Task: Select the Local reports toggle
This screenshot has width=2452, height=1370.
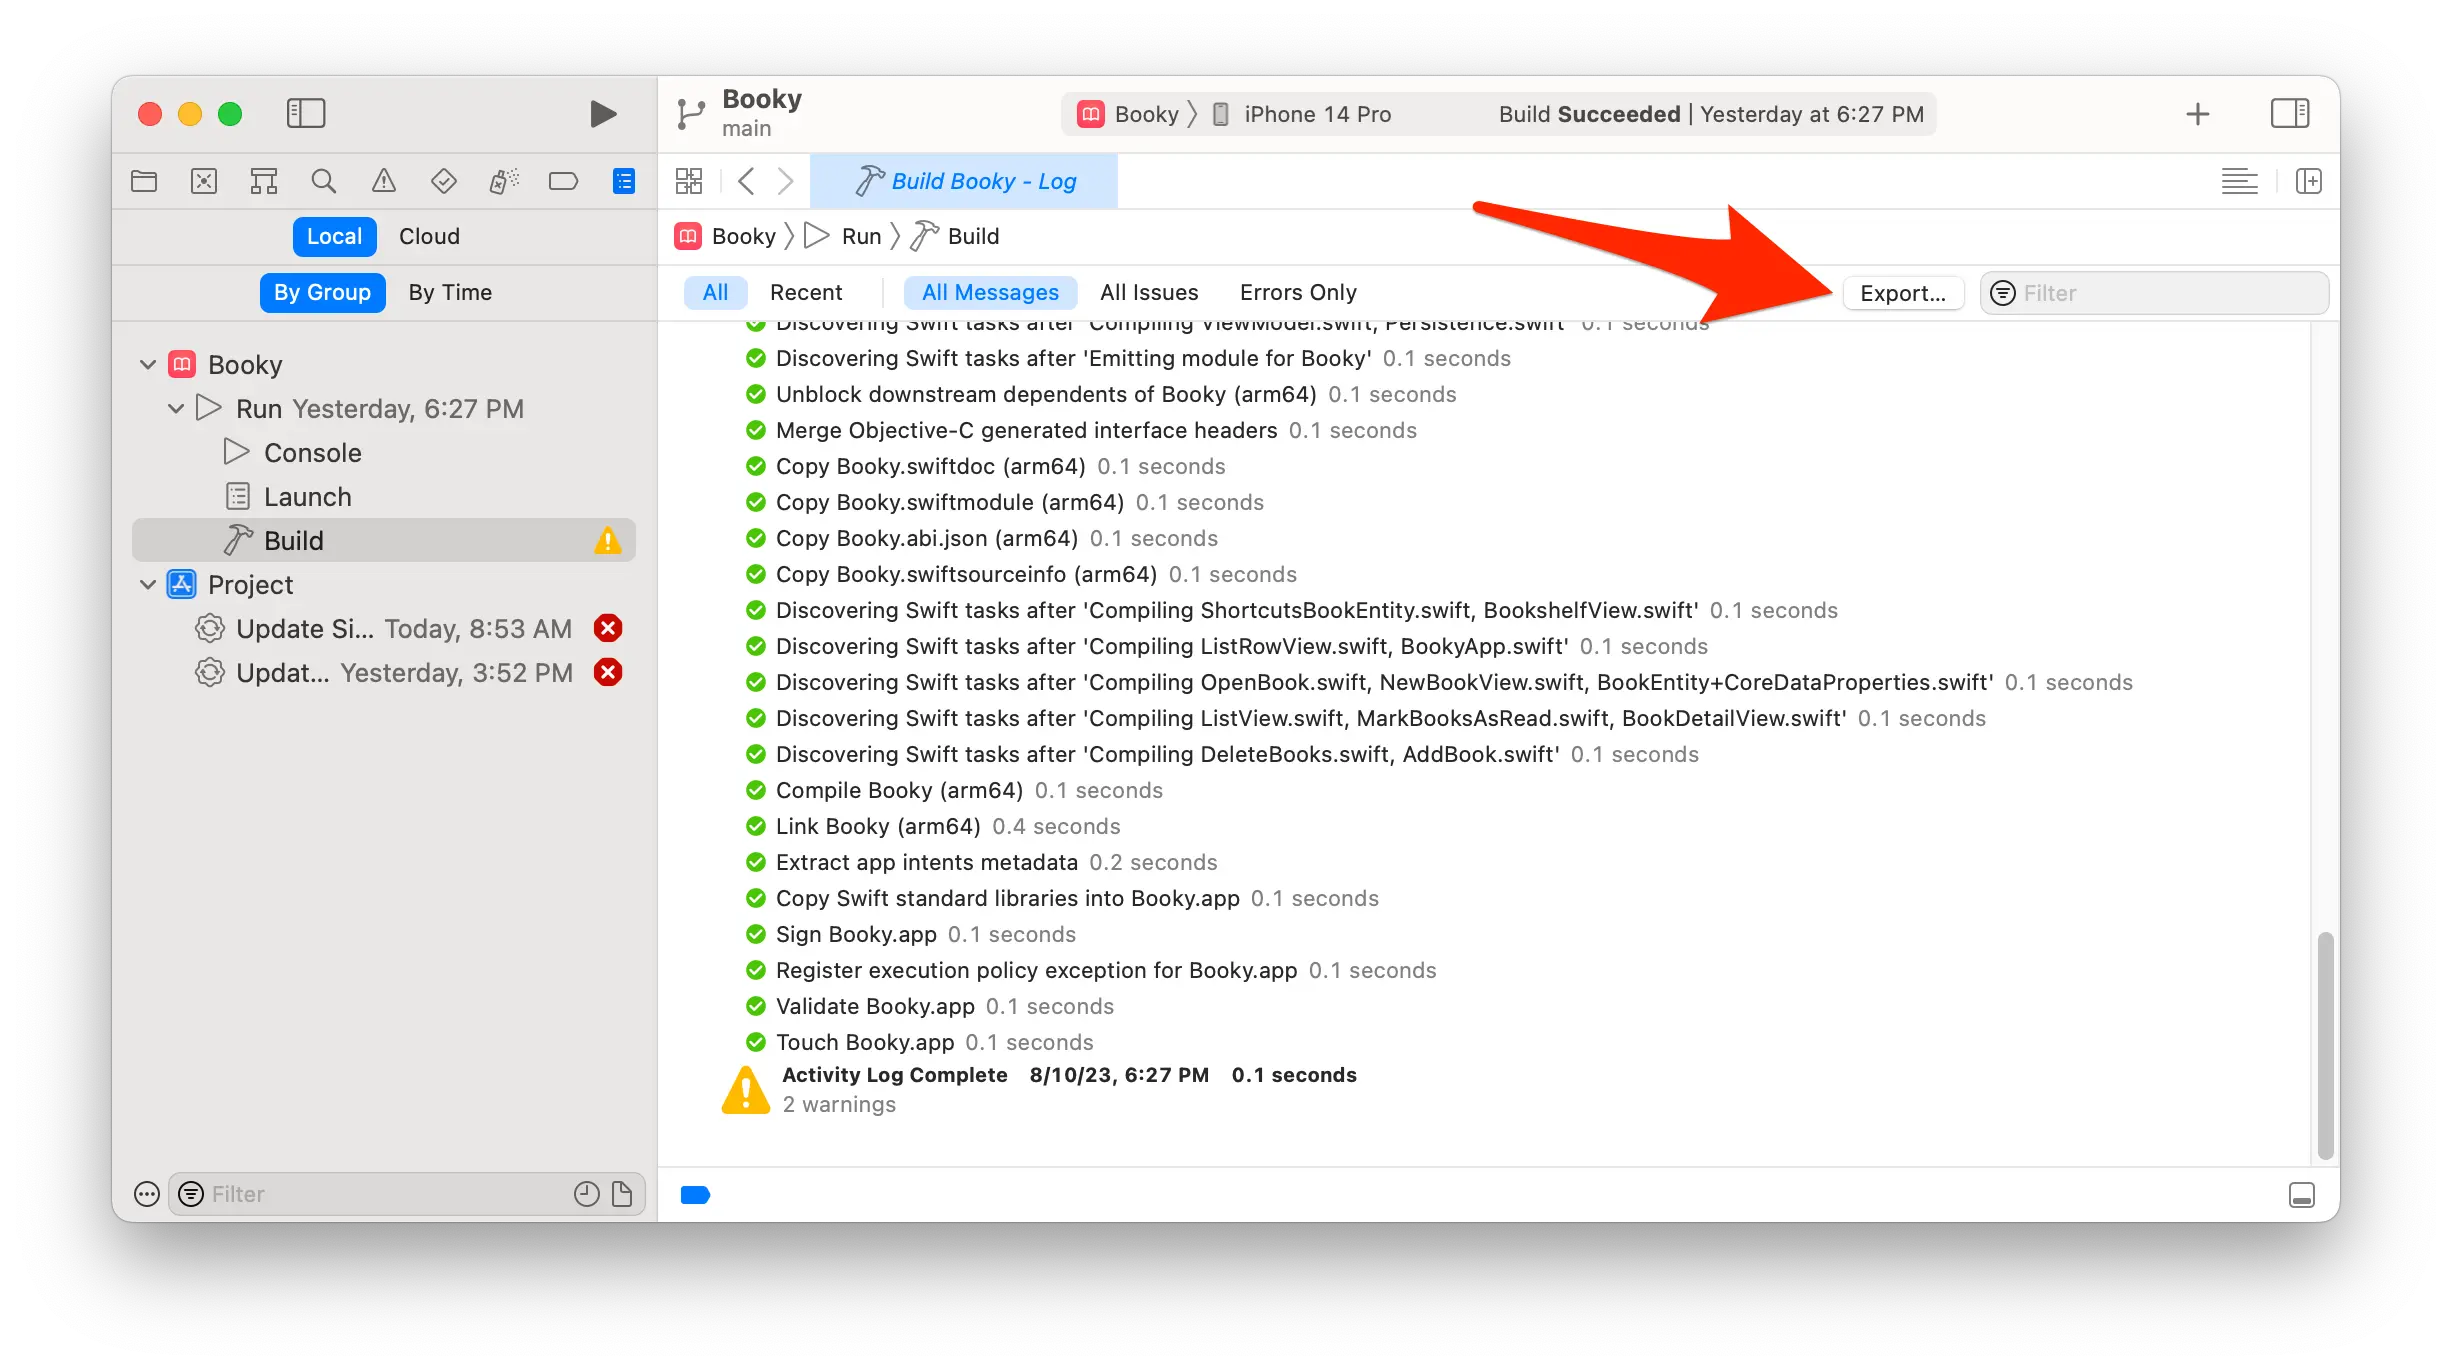Action: click(x=334, y=236)
